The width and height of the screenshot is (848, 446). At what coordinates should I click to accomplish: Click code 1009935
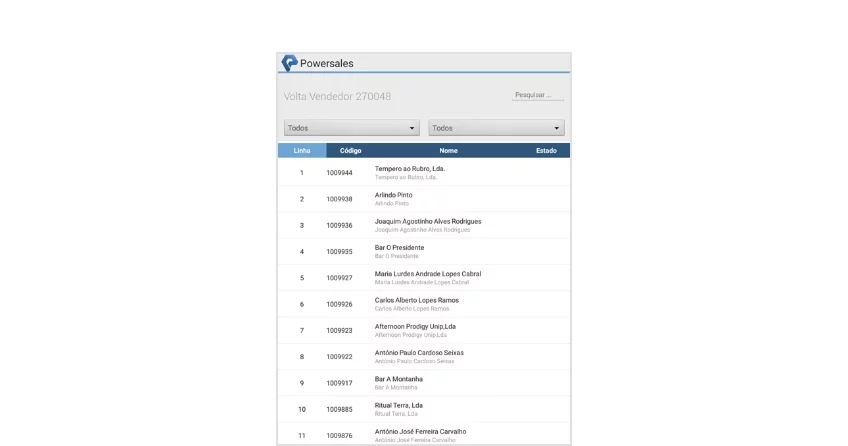339,252
